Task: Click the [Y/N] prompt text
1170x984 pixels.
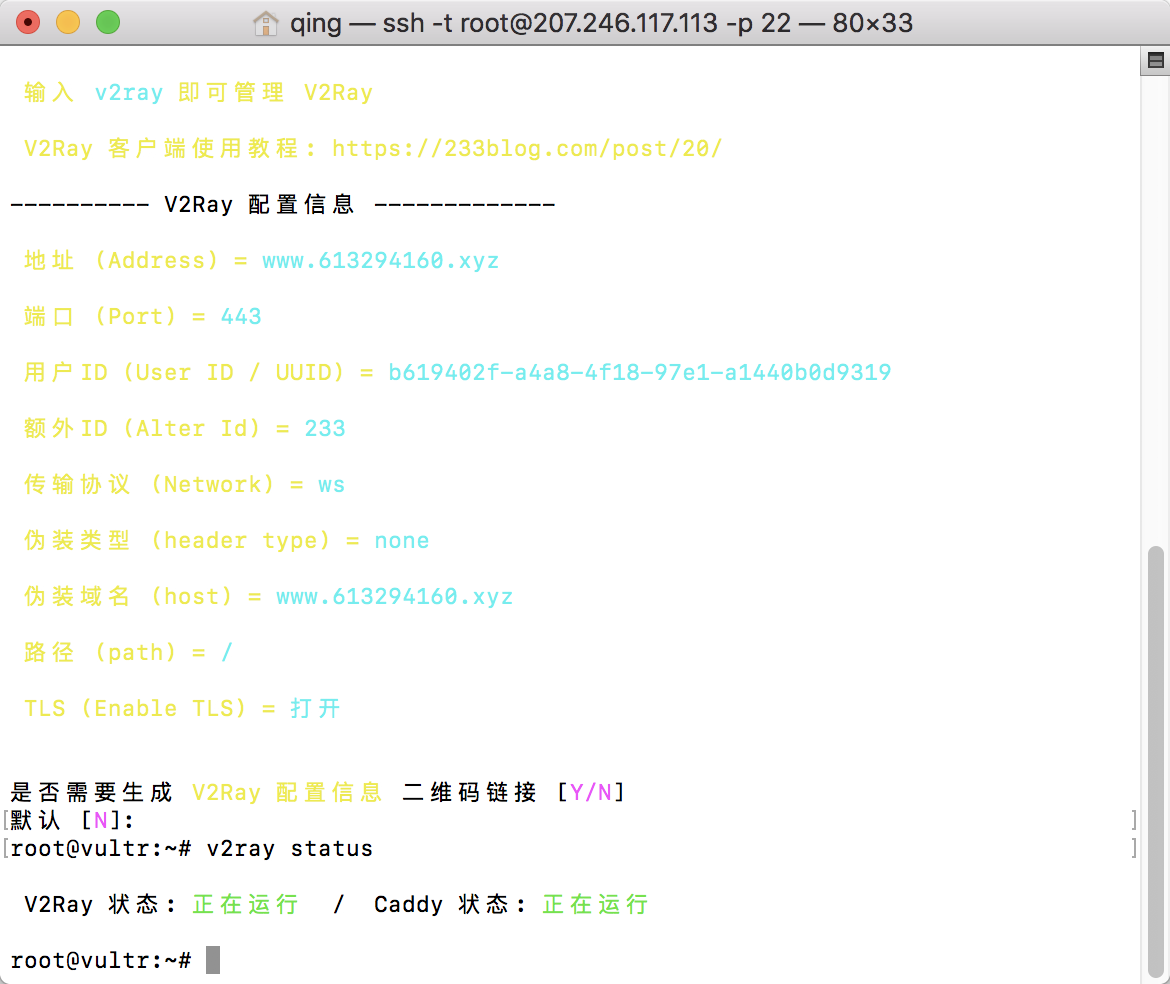Action: click(x=591, y=792)
